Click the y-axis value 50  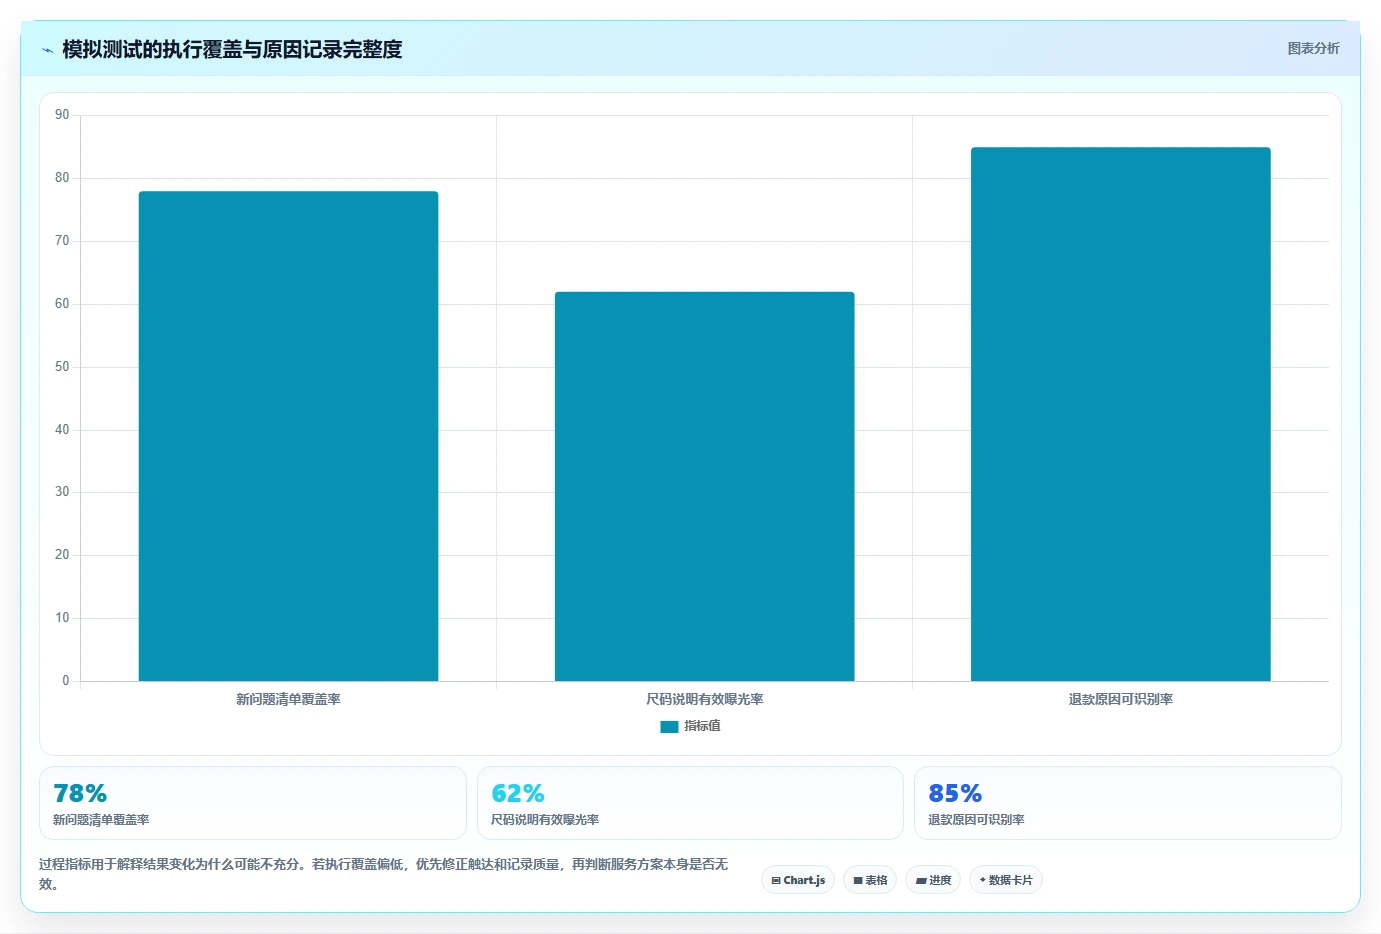62,367
